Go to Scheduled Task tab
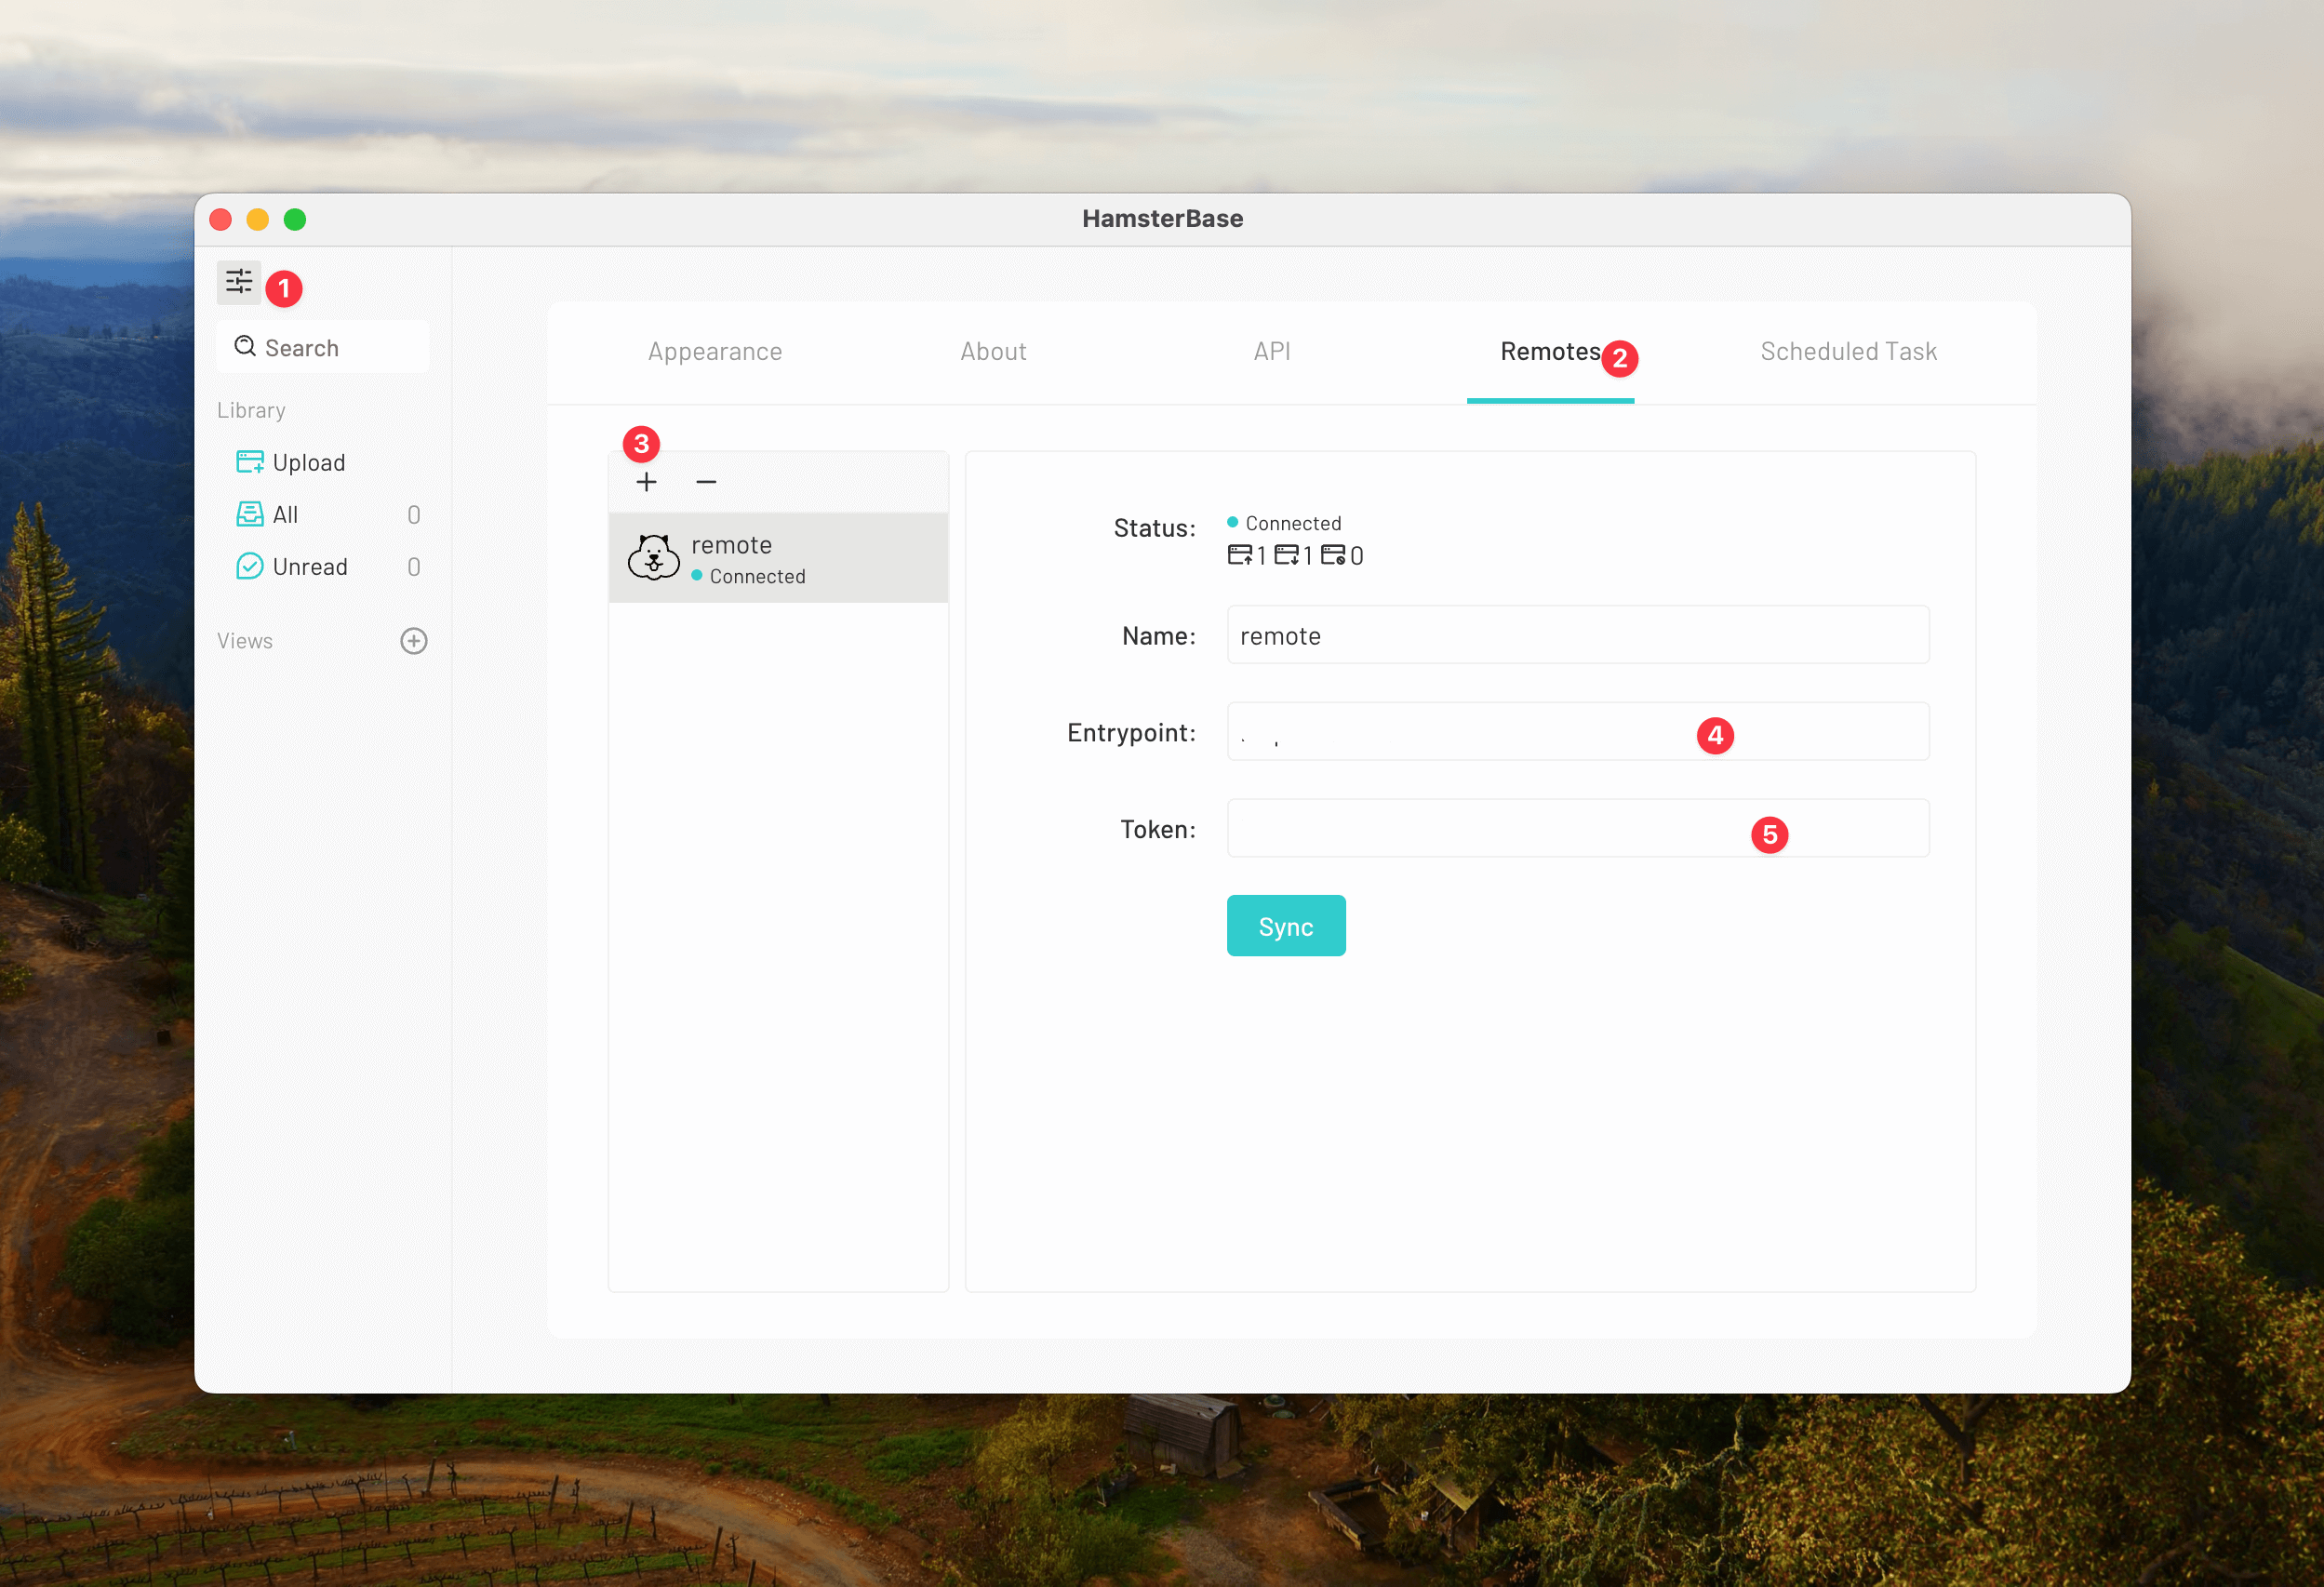 [x=1848, y=352]
